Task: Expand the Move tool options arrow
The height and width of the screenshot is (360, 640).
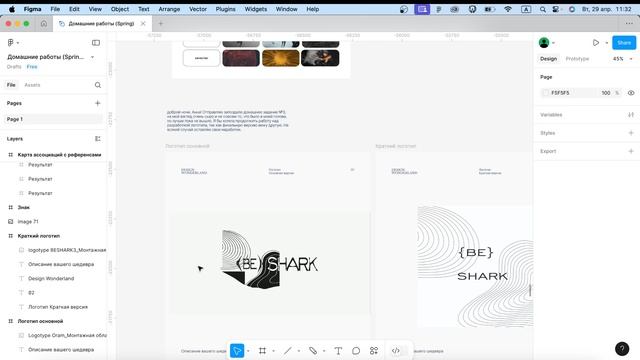Action: pos(248,351)
